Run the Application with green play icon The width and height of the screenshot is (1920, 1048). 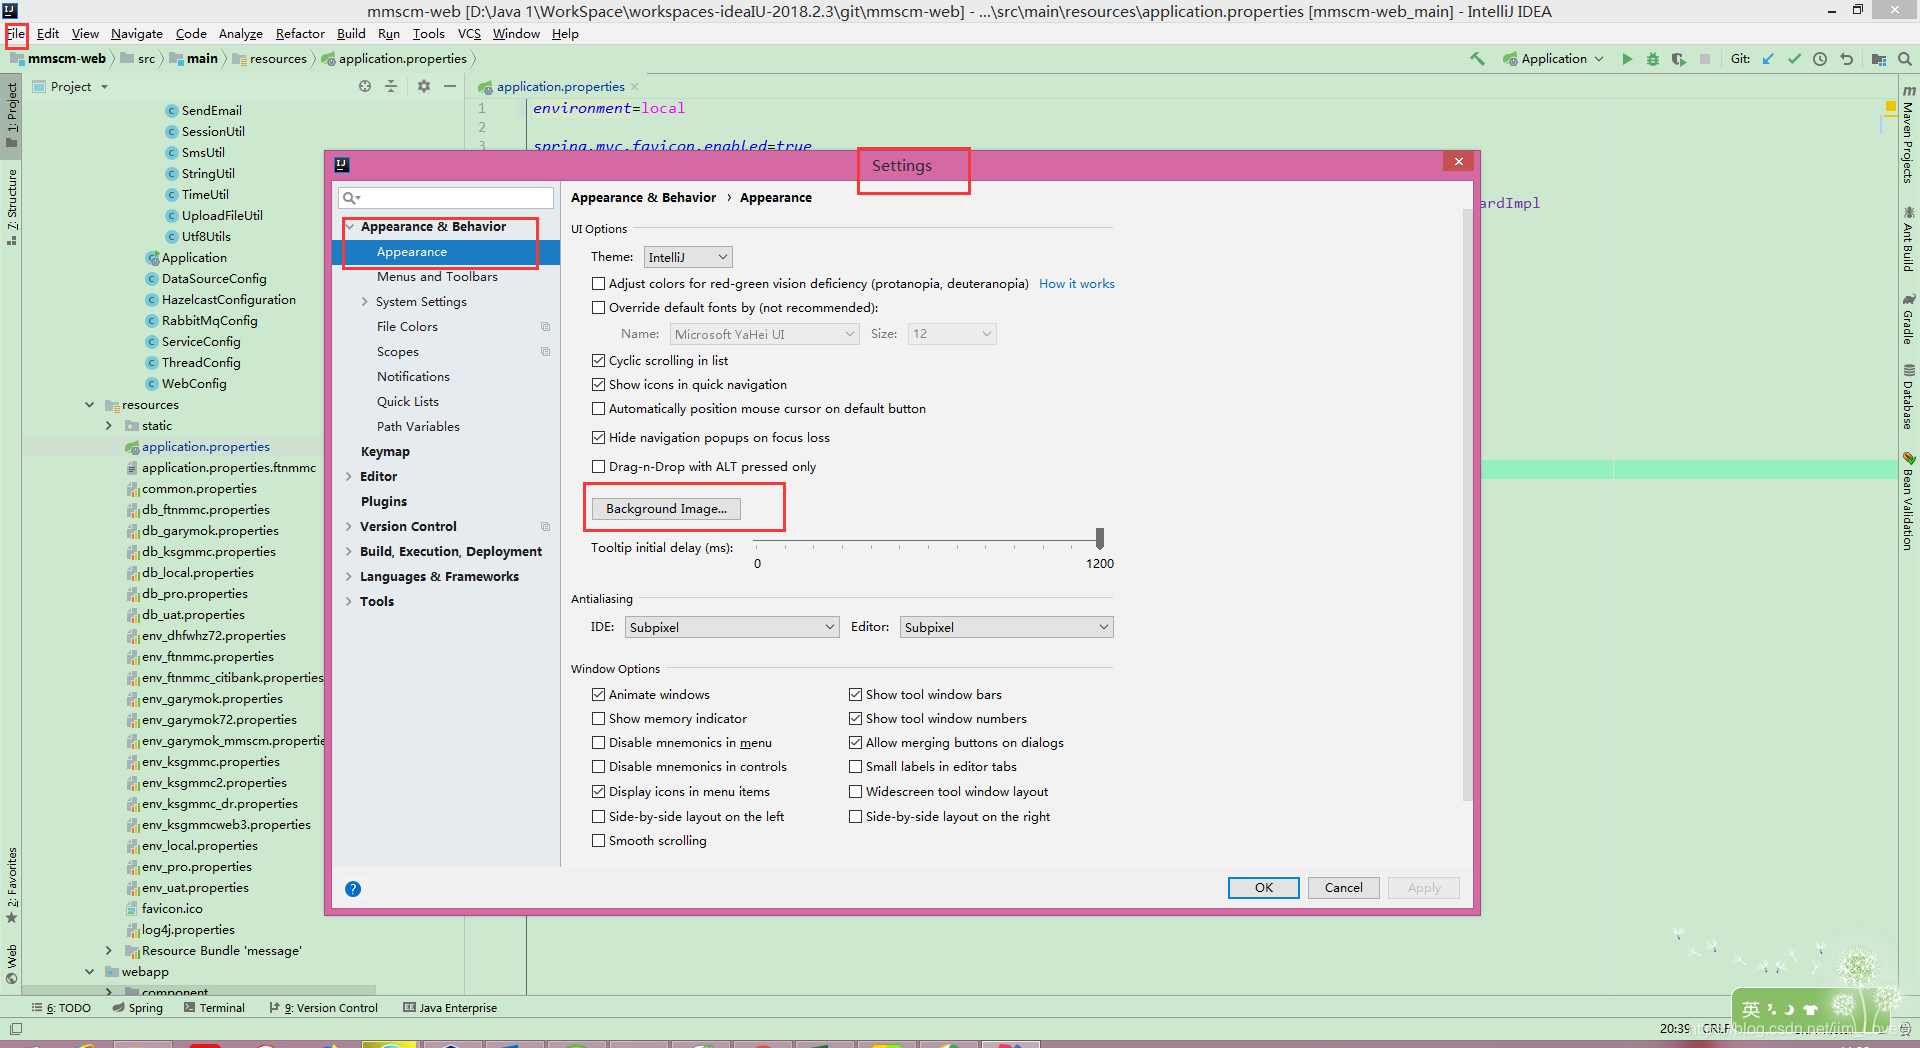coord(1627,59)
